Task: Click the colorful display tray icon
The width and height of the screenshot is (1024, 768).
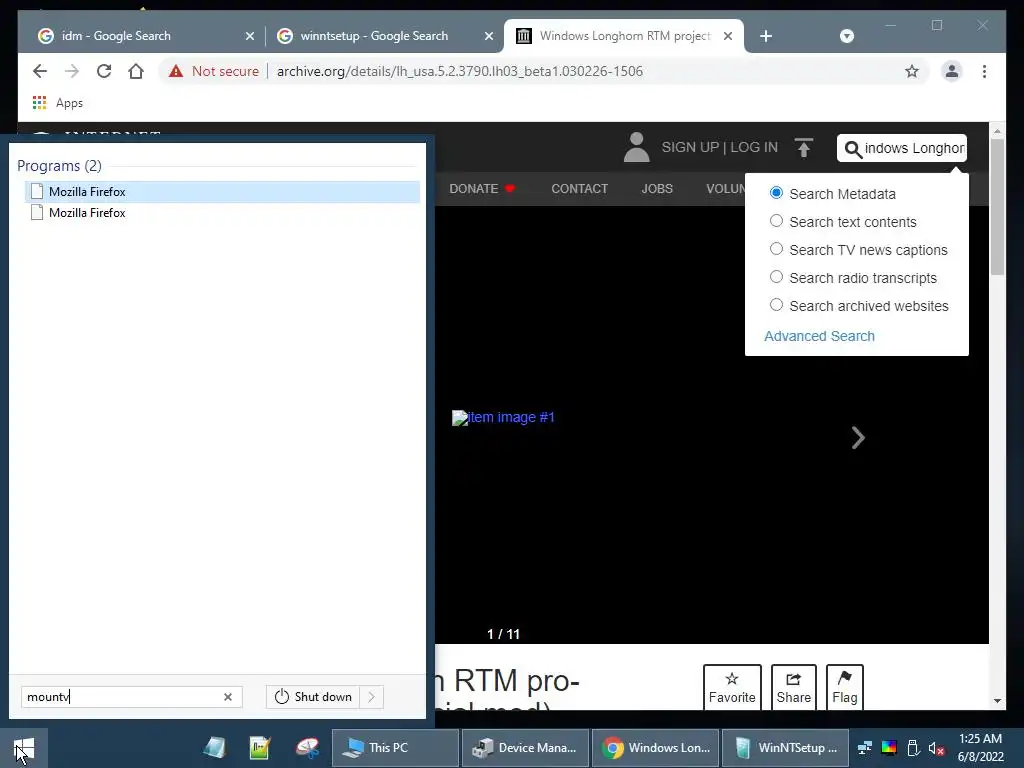Action: (x=889, y=748)
